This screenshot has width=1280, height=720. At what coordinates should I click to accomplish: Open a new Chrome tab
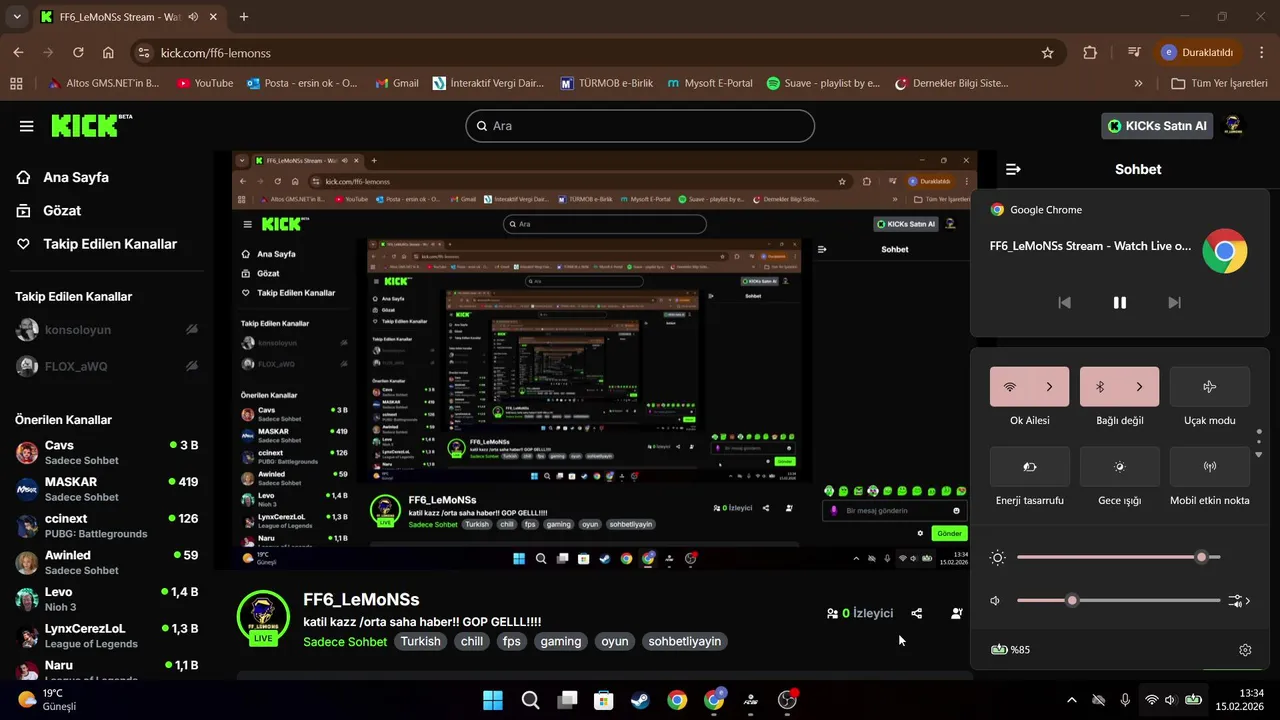[x=244, y=17]
